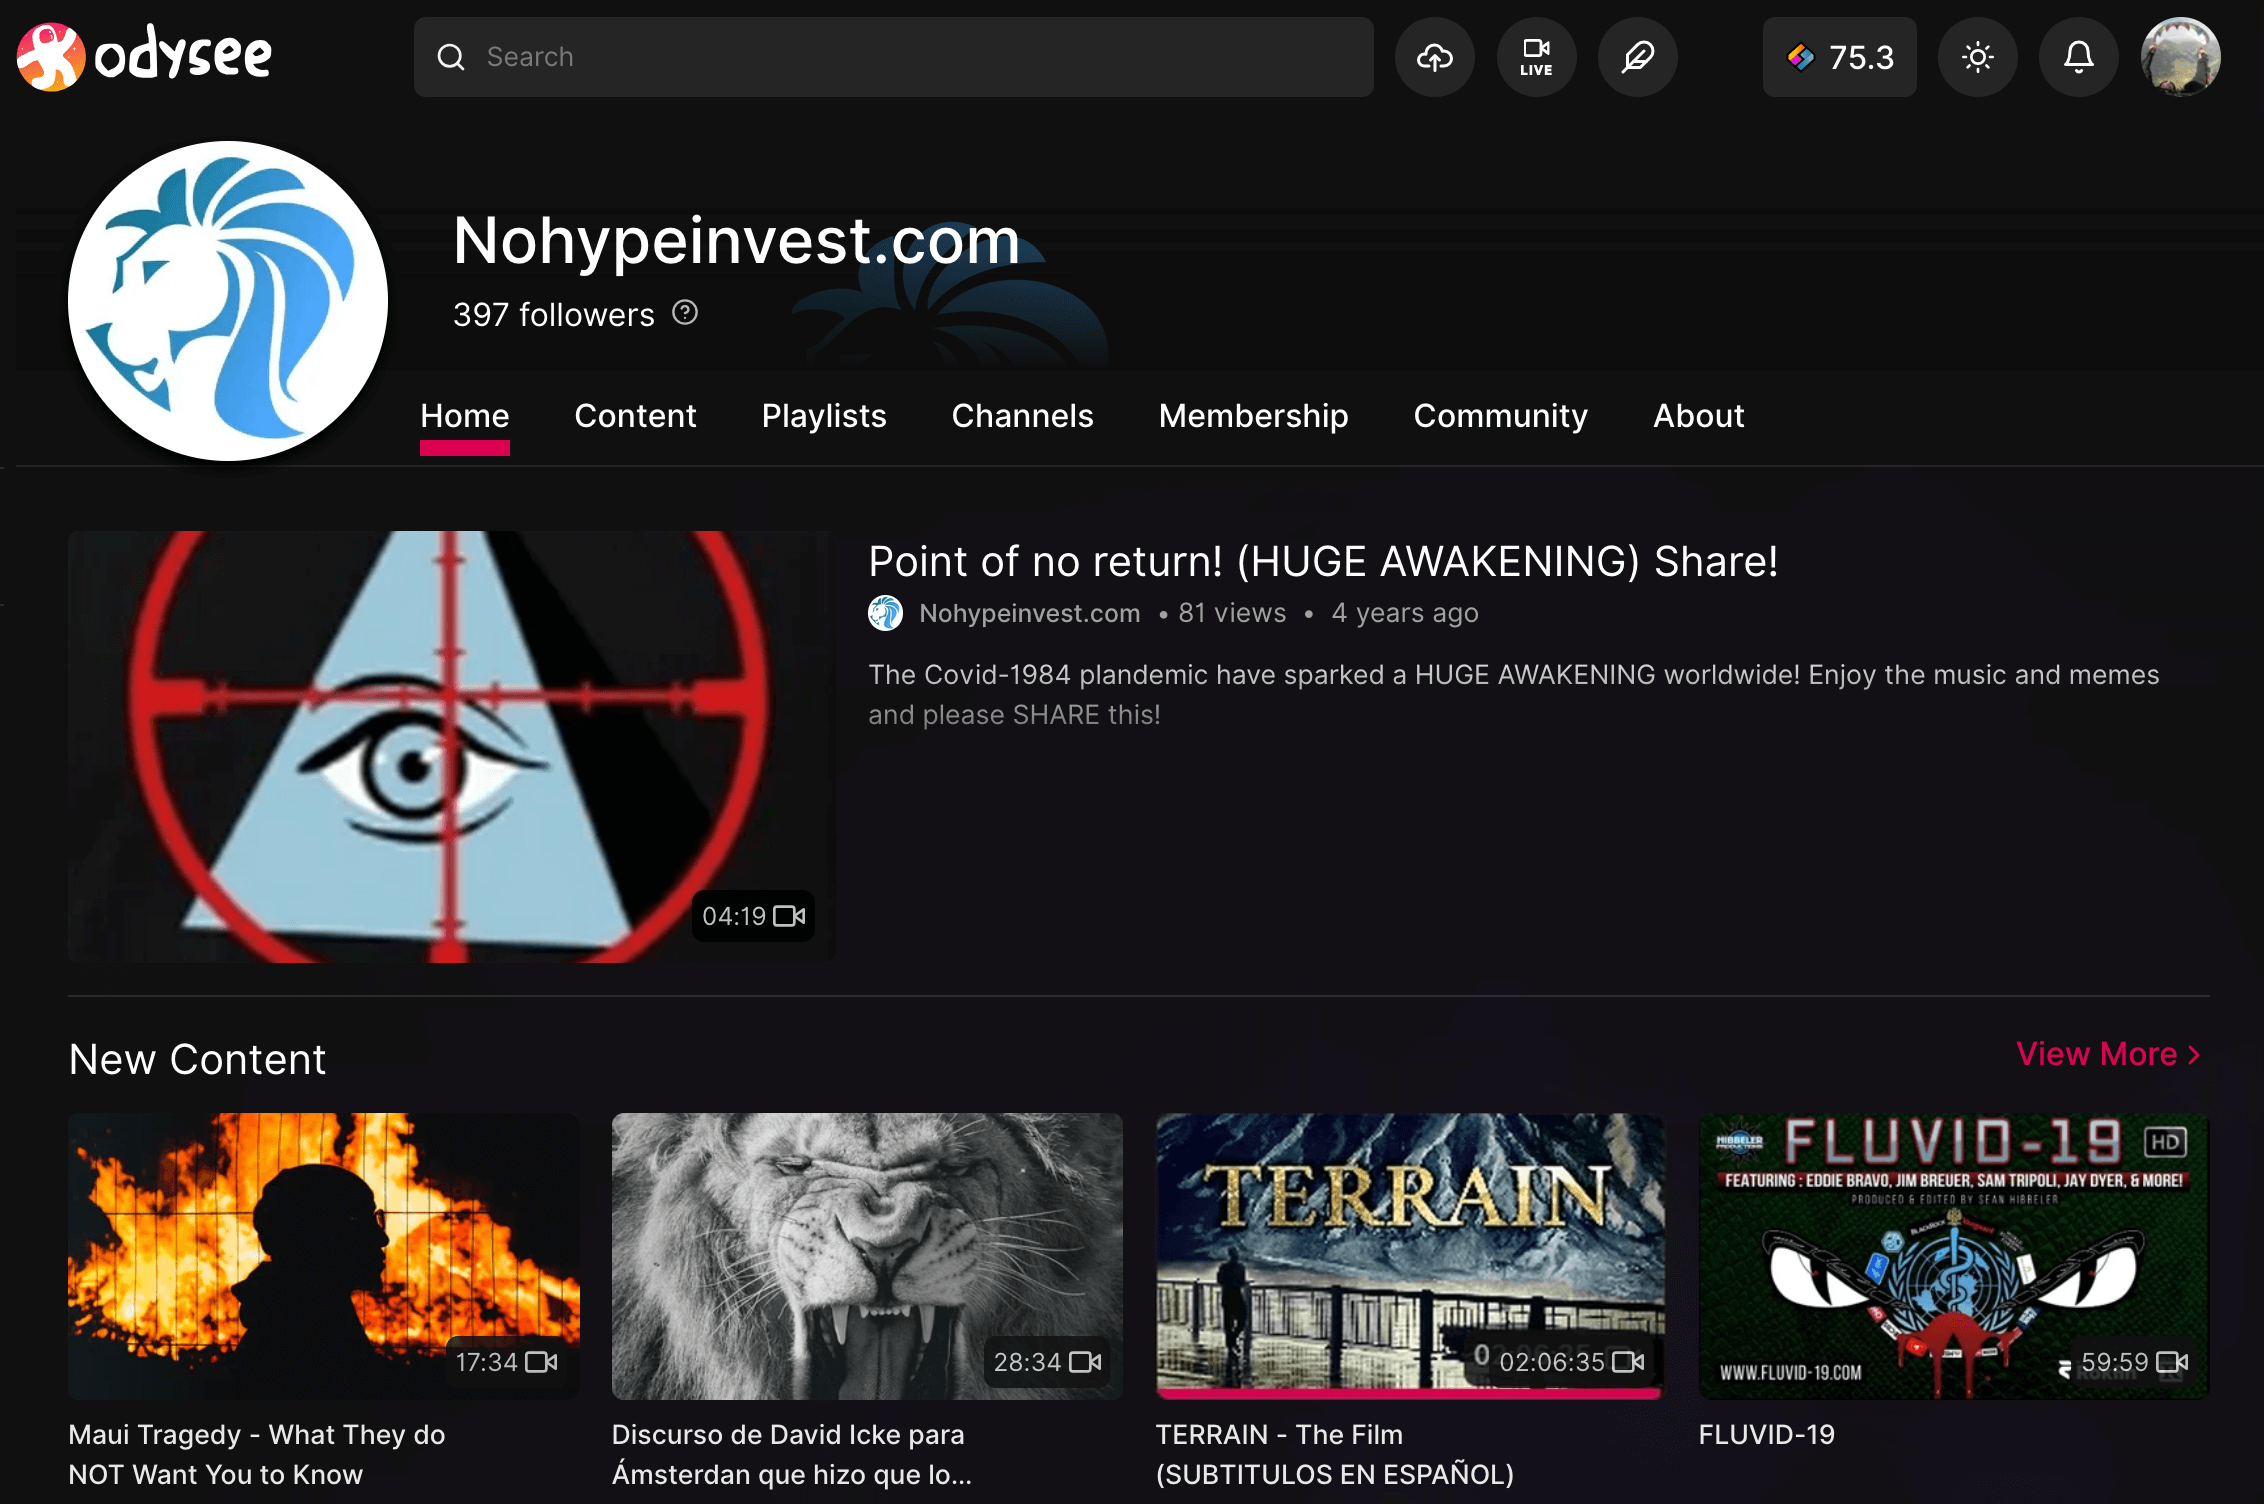The image size is (2264, 1504).
Task: Click the channel lion profile picture
Action: pos(228,301)
